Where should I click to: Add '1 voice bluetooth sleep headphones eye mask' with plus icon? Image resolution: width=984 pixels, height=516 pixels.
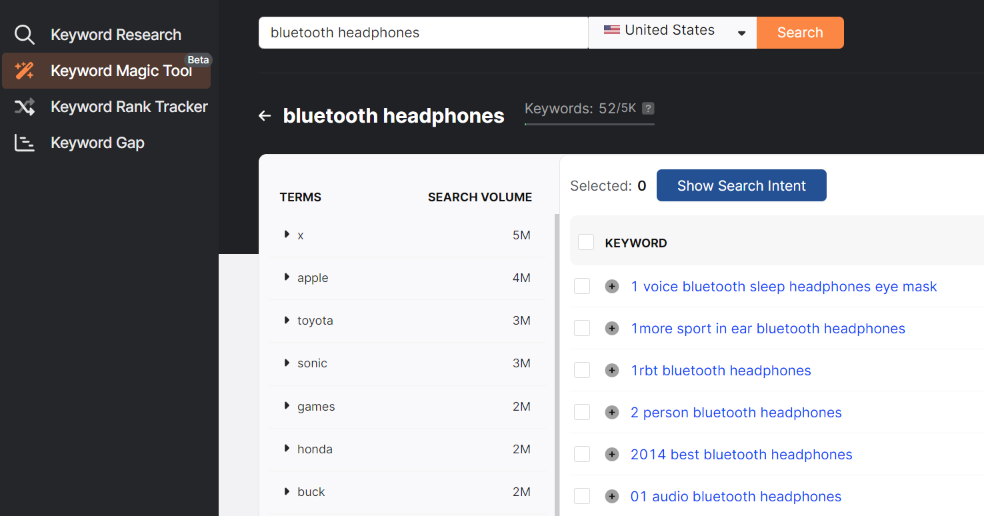coord(612,286)
